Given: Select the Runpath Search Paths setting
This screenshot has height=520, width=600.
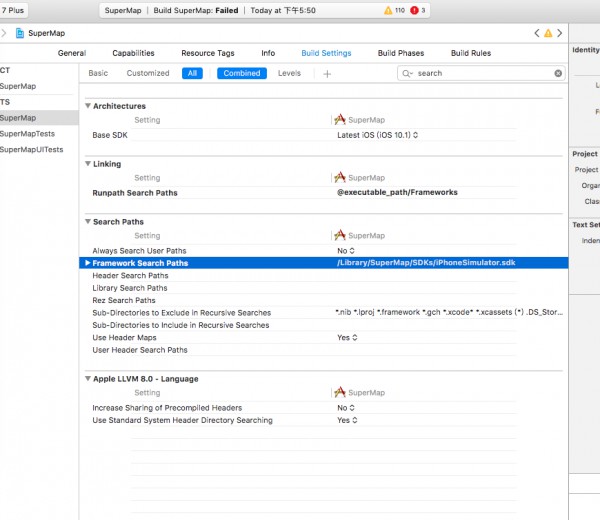Looking at the screenshot, I should click(135, 193).
